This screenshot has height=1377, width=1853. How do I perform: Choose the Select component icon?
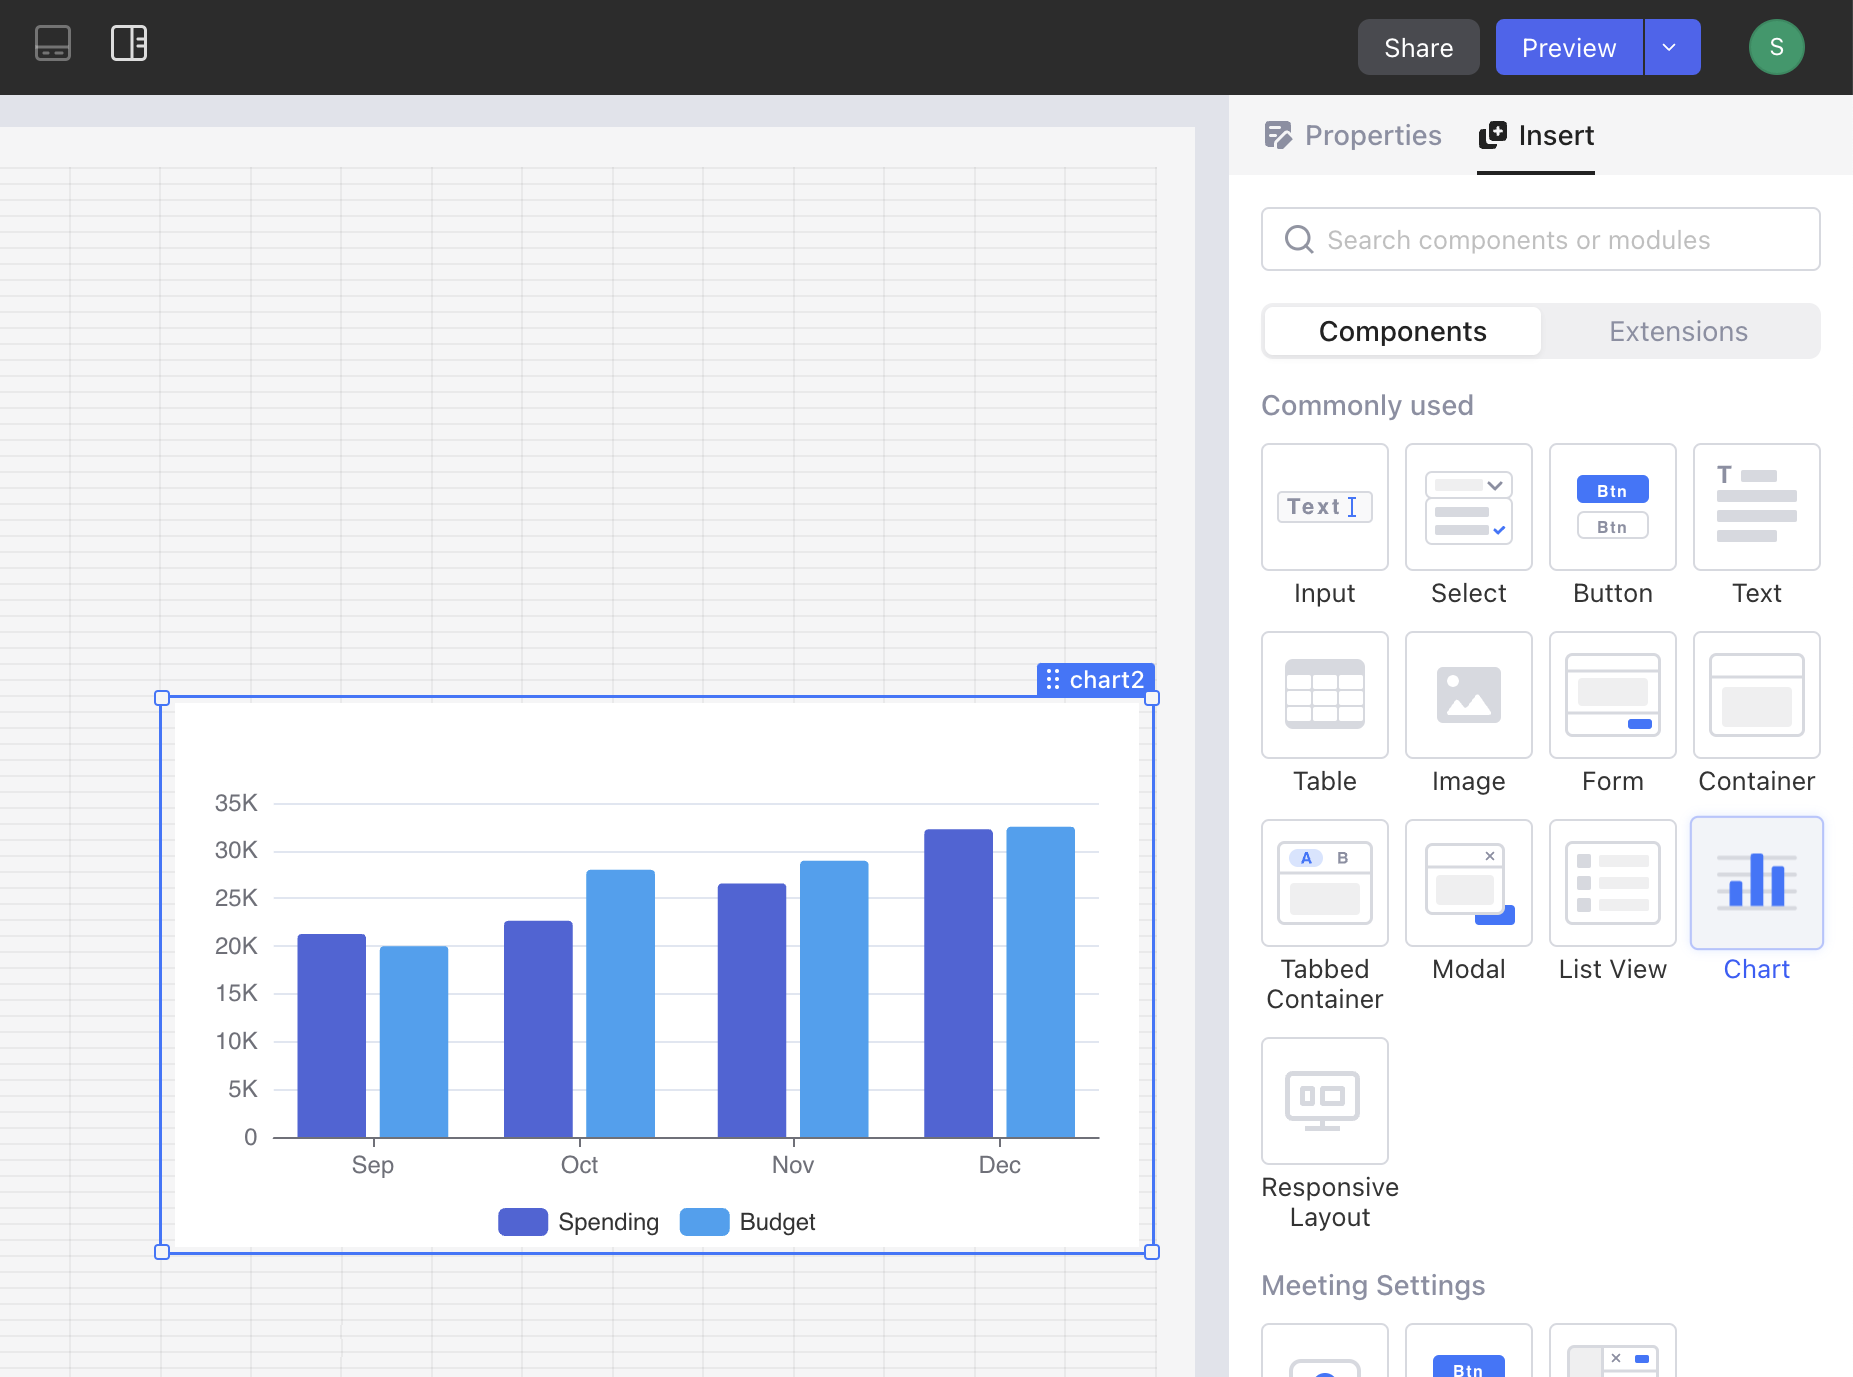tap(1468, 507)
